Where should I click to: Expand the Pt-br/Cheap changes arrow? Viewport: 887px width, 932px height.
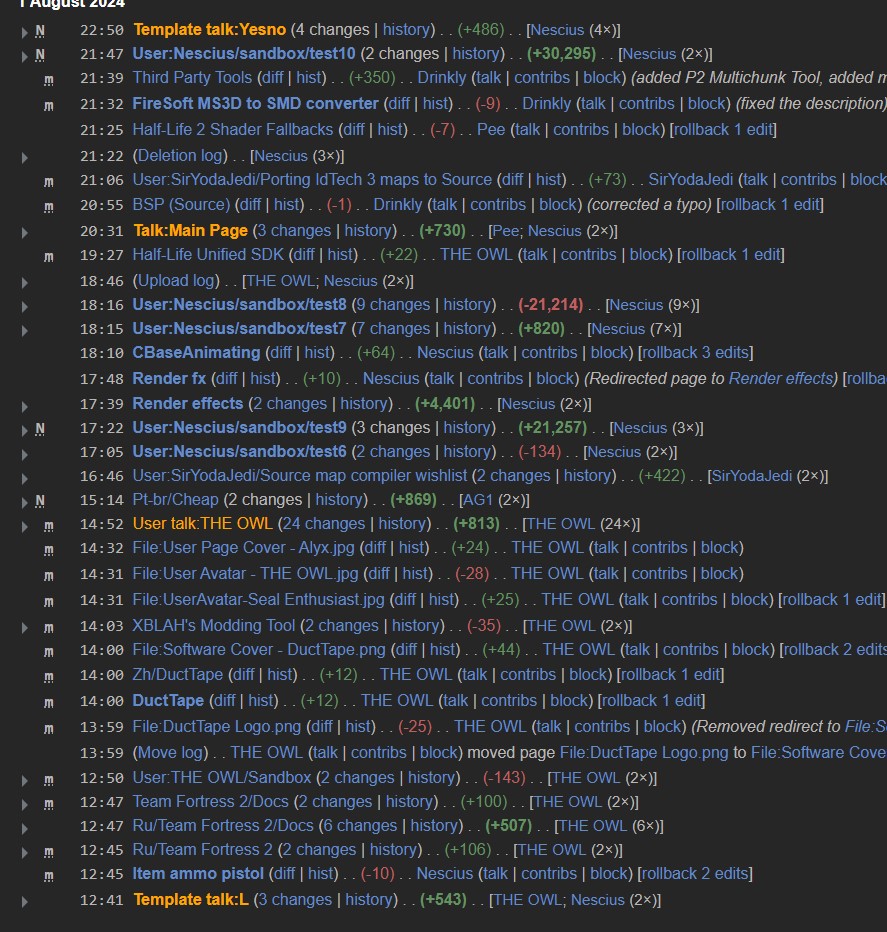pyautogui.click(x=24, y=502)
